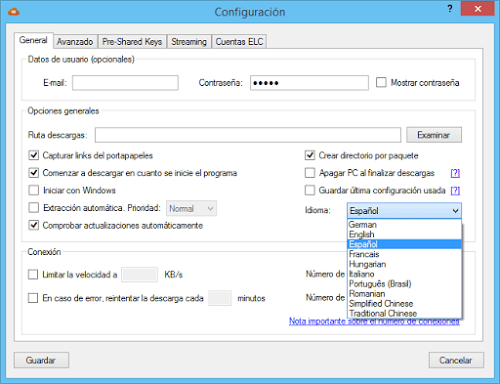Click the Ruta descargas path field
This screenshot has width=500, height=384.
(x=248, y=135)
